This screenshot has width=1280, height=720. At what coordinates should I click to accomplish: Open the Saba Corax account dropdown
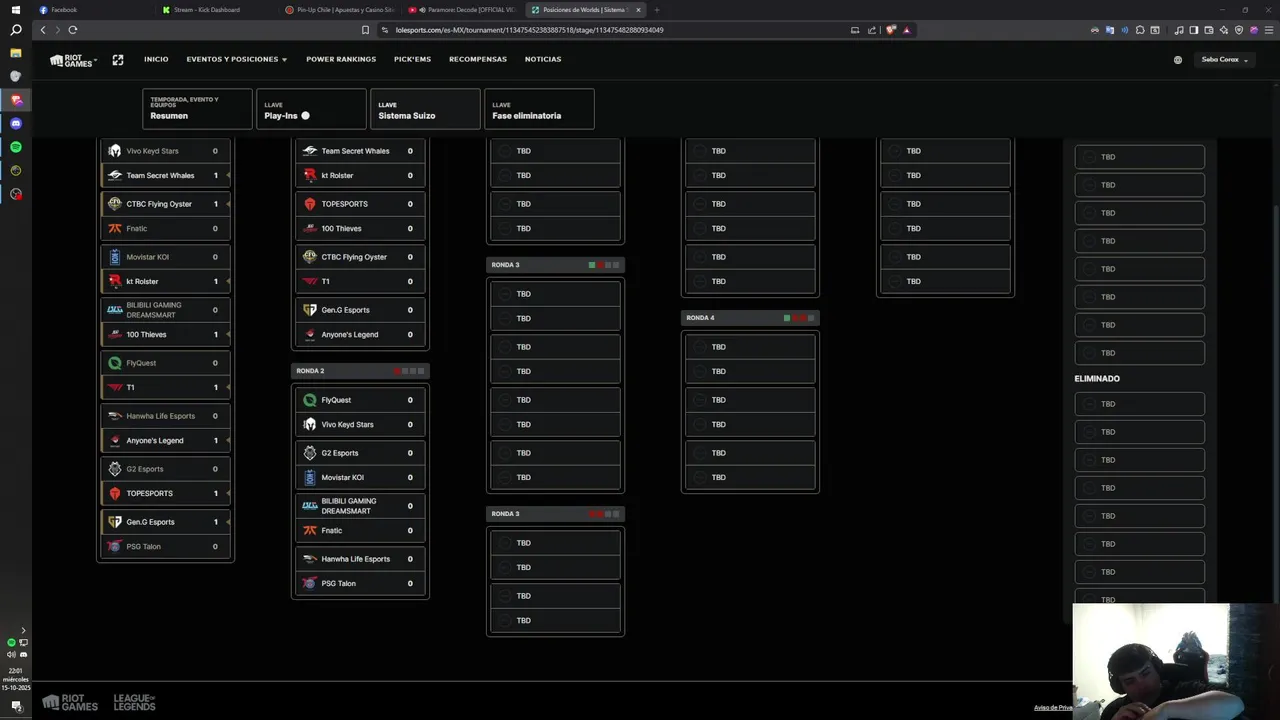tap(1224, 60)
